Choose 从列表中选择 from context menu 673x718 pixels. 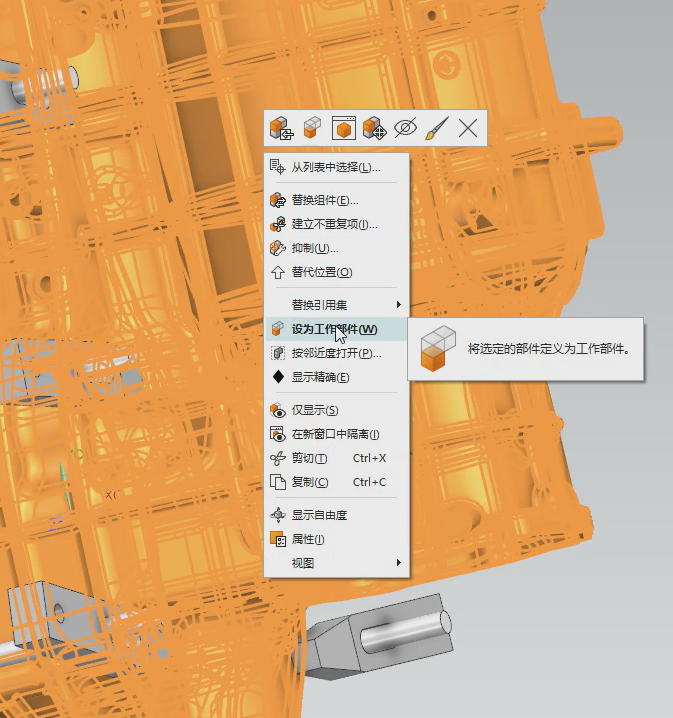(335, 167)
